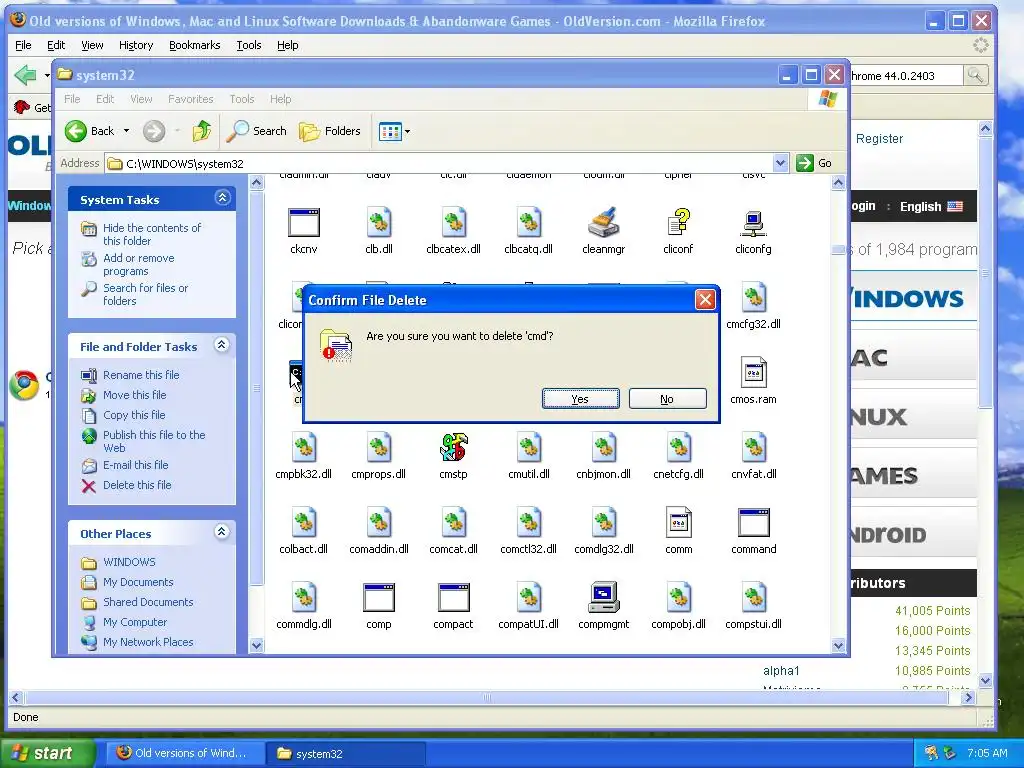Select the cleanmgr program icon
Image resolution: width=1024 pixels, height=768 pixels.
603,223
